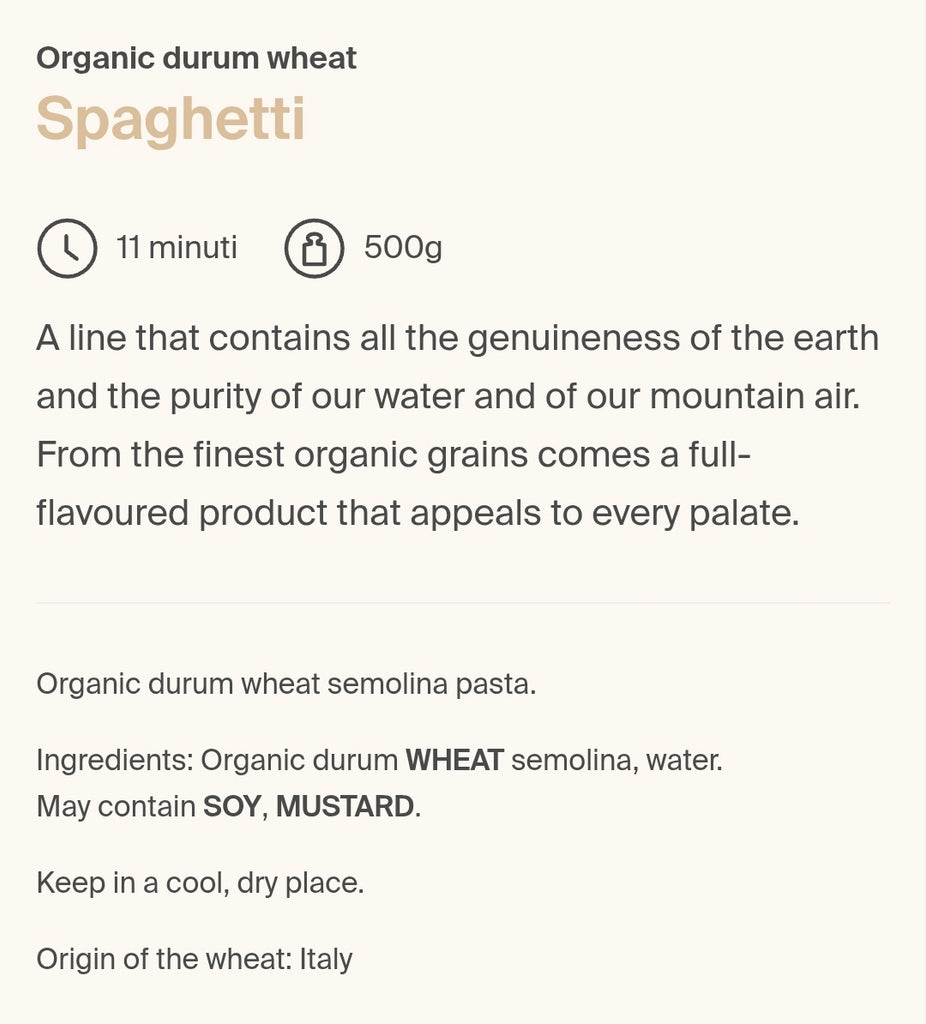Click 'Origin of the wheat: Italy' text

point(194,959)
